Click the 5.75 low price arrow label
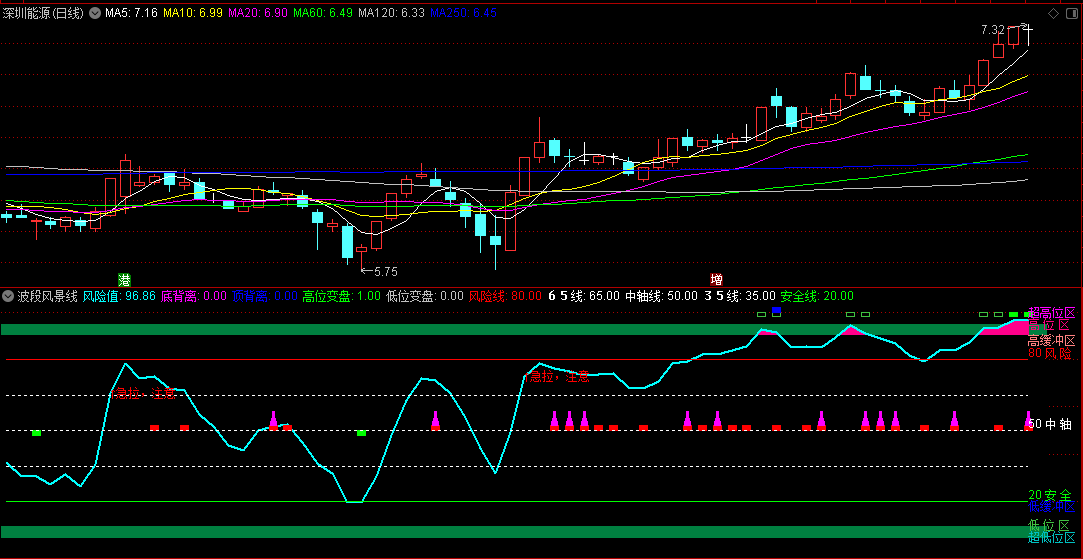 pos(378,271)
